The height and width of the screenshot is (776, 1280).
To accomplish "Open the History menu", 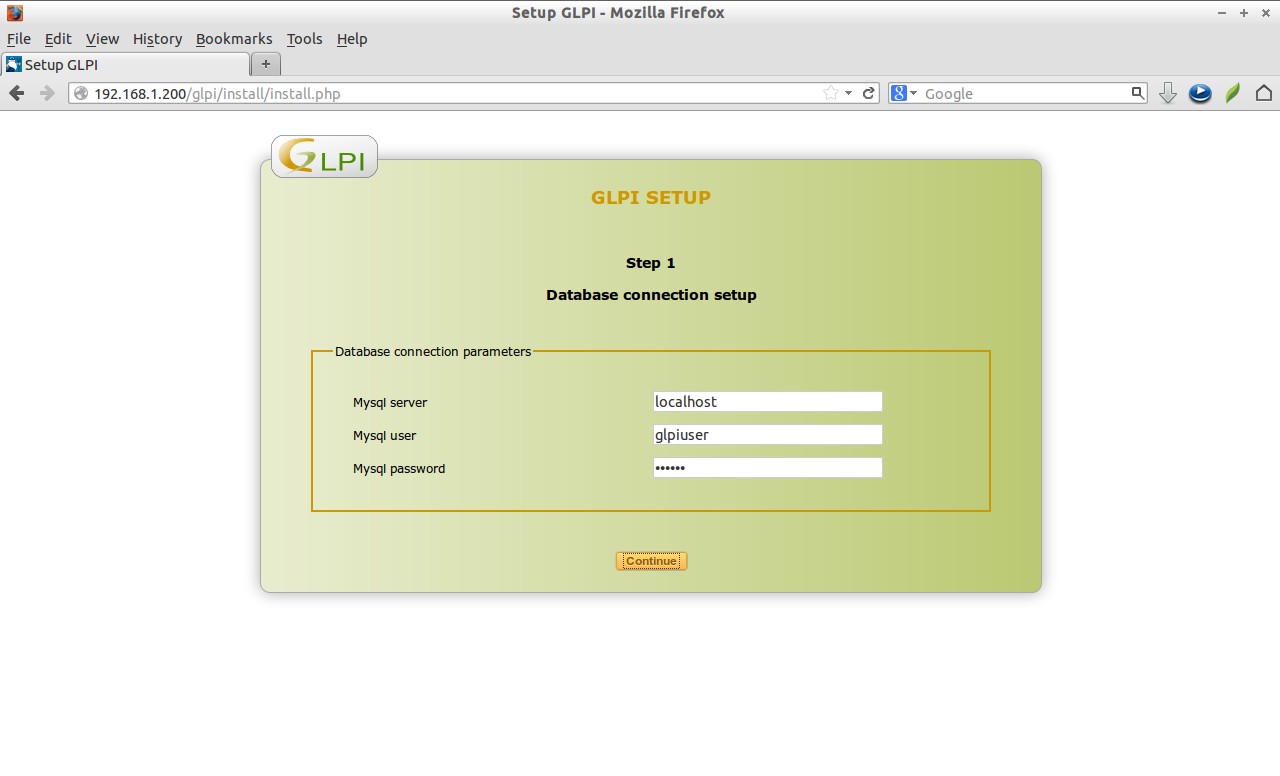I will point(157,39).
